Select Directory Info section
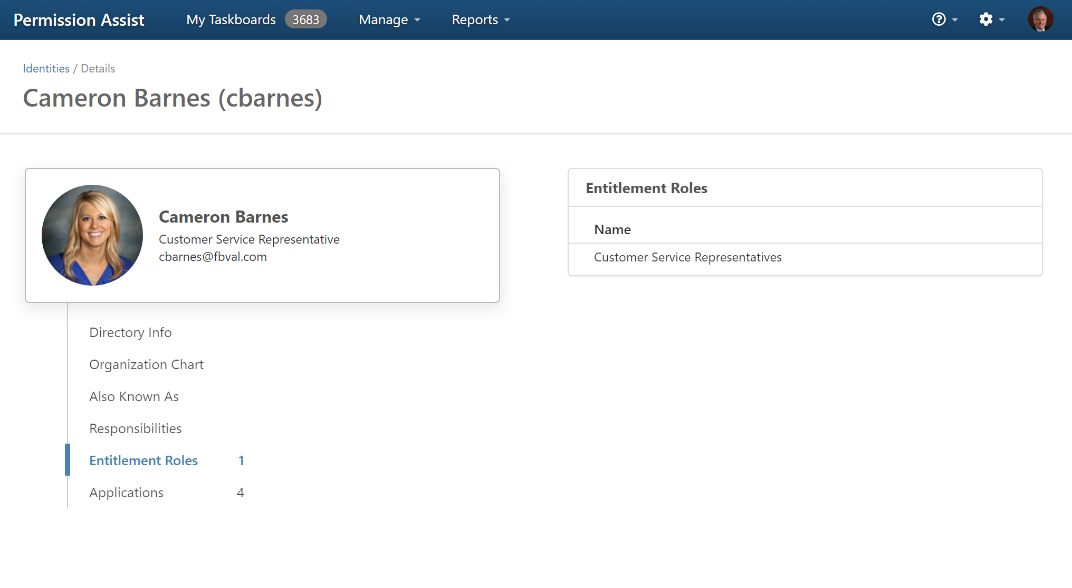The width and height of the screenshot is (1072, 588). coord(130,333)
